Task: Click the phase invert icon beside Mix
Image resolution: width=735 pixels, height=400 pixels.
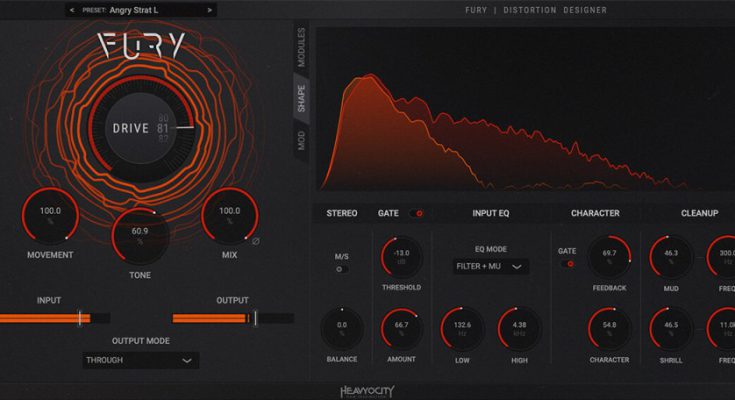Action: (x=256, y=241)
